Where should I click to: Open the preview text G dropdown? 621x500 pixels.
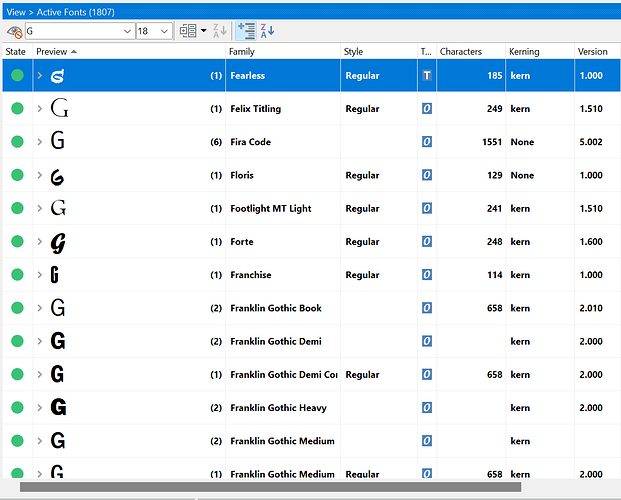click(x=127, y=31)
